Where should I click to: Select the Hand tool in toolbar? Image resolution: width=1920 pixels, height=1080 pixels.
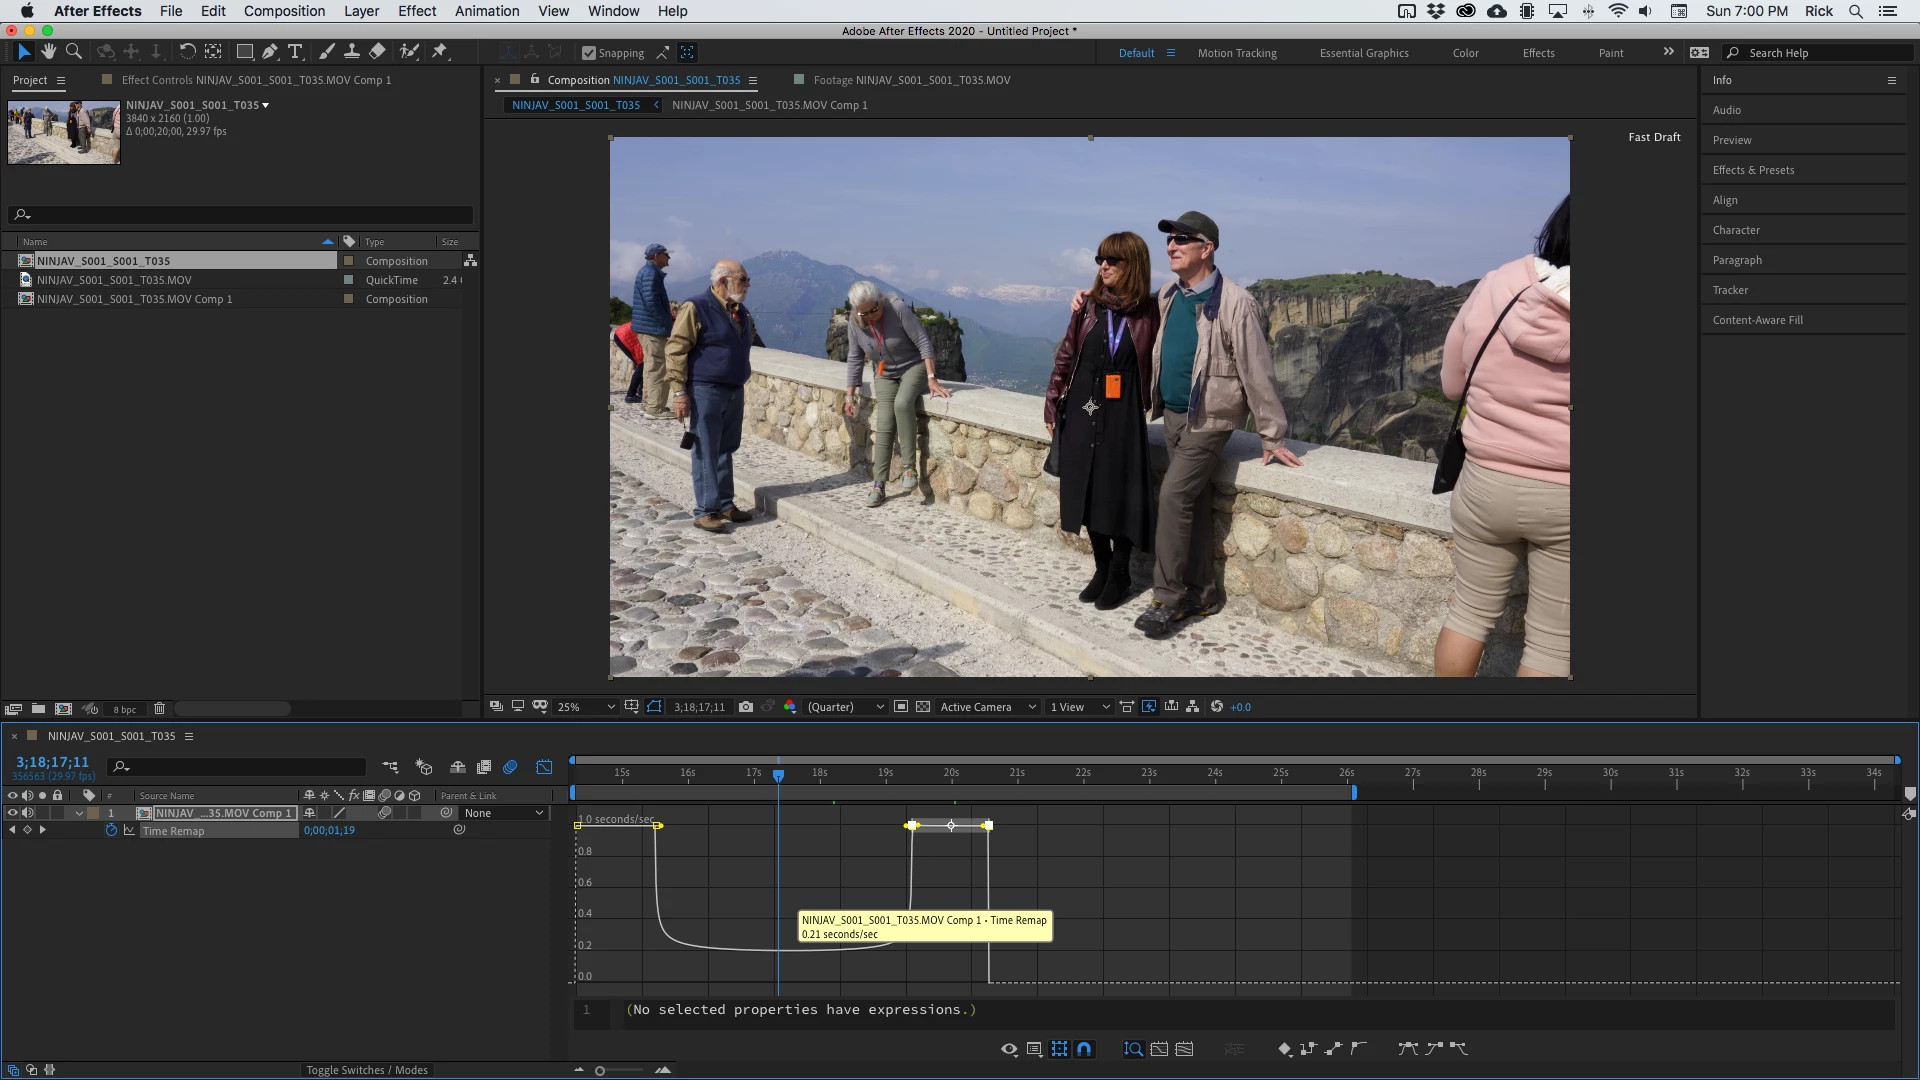tap(48, 52)
